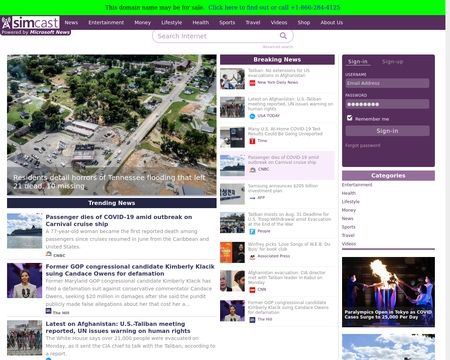The width and height of the screenshot is (450, 360).
Task: Click the New York Daily News source icon
Action: point(252,83)
